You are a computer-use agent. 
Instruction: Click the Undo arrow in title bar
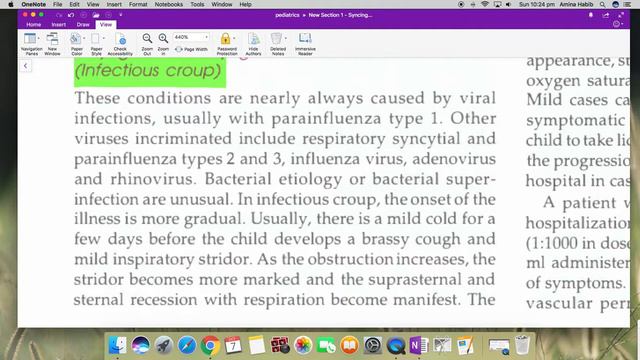pos(71,15)
